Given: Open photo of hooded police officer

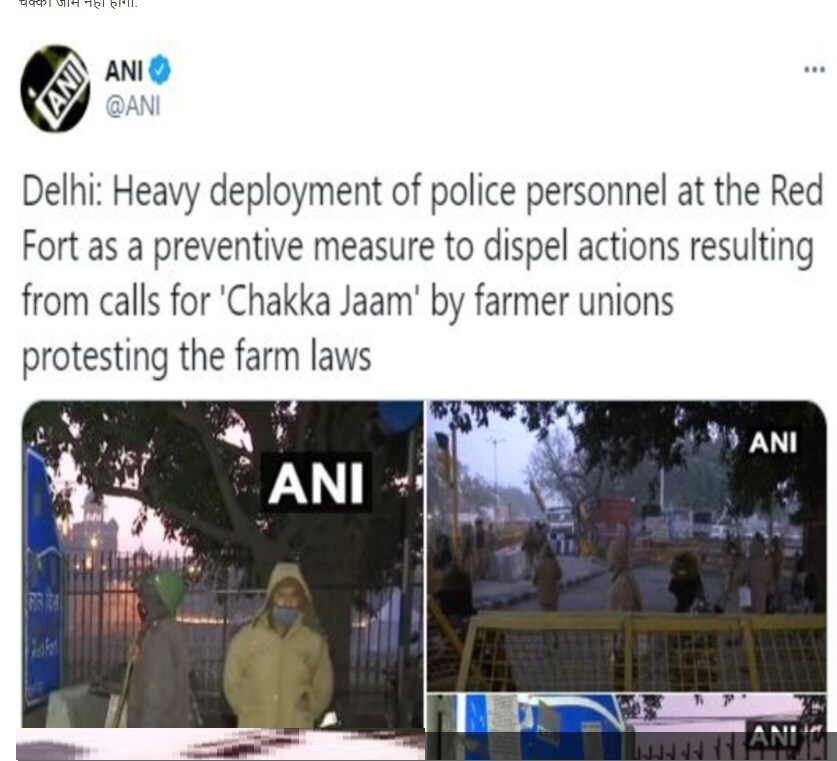Looking at the screenshot, I should point(223,564).
